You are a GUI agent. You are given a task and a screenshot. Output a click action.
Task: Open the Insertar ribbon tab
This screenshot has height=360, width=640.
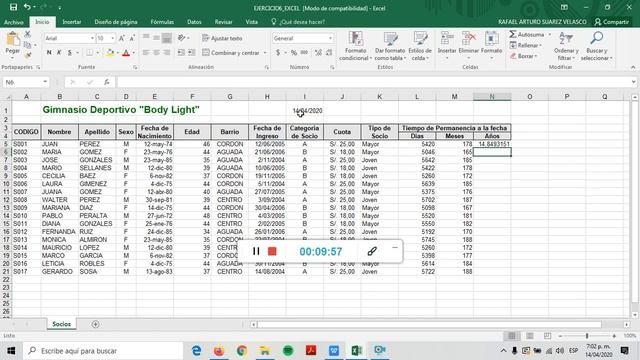(71, 22)
